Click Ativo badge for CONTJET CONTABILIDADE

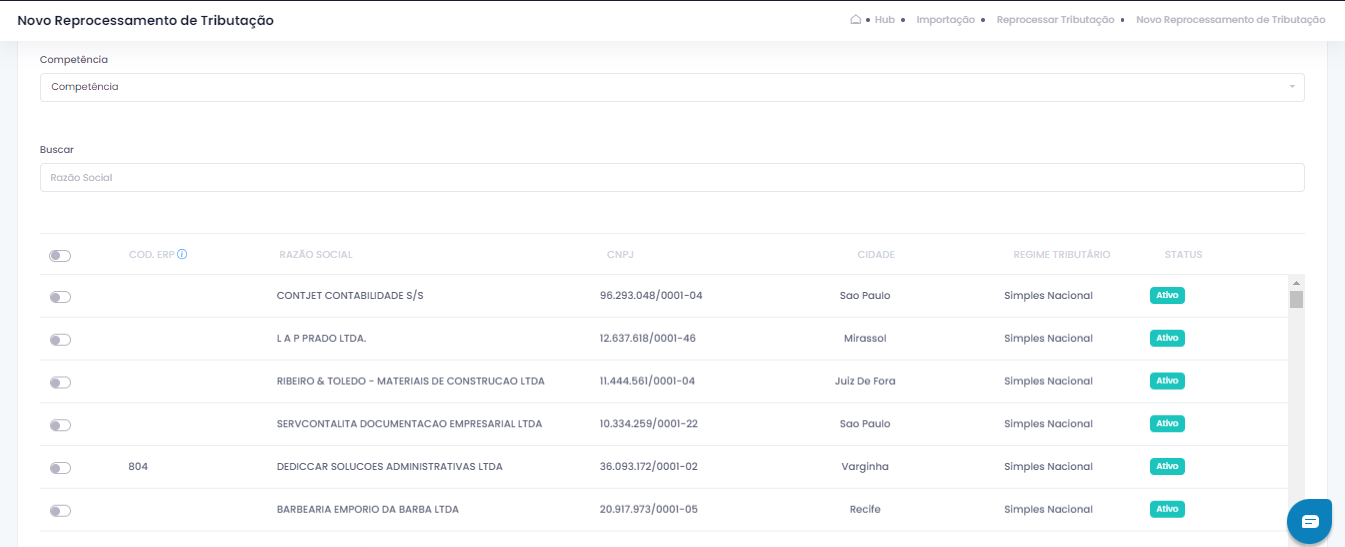(x=1167, y=296)
